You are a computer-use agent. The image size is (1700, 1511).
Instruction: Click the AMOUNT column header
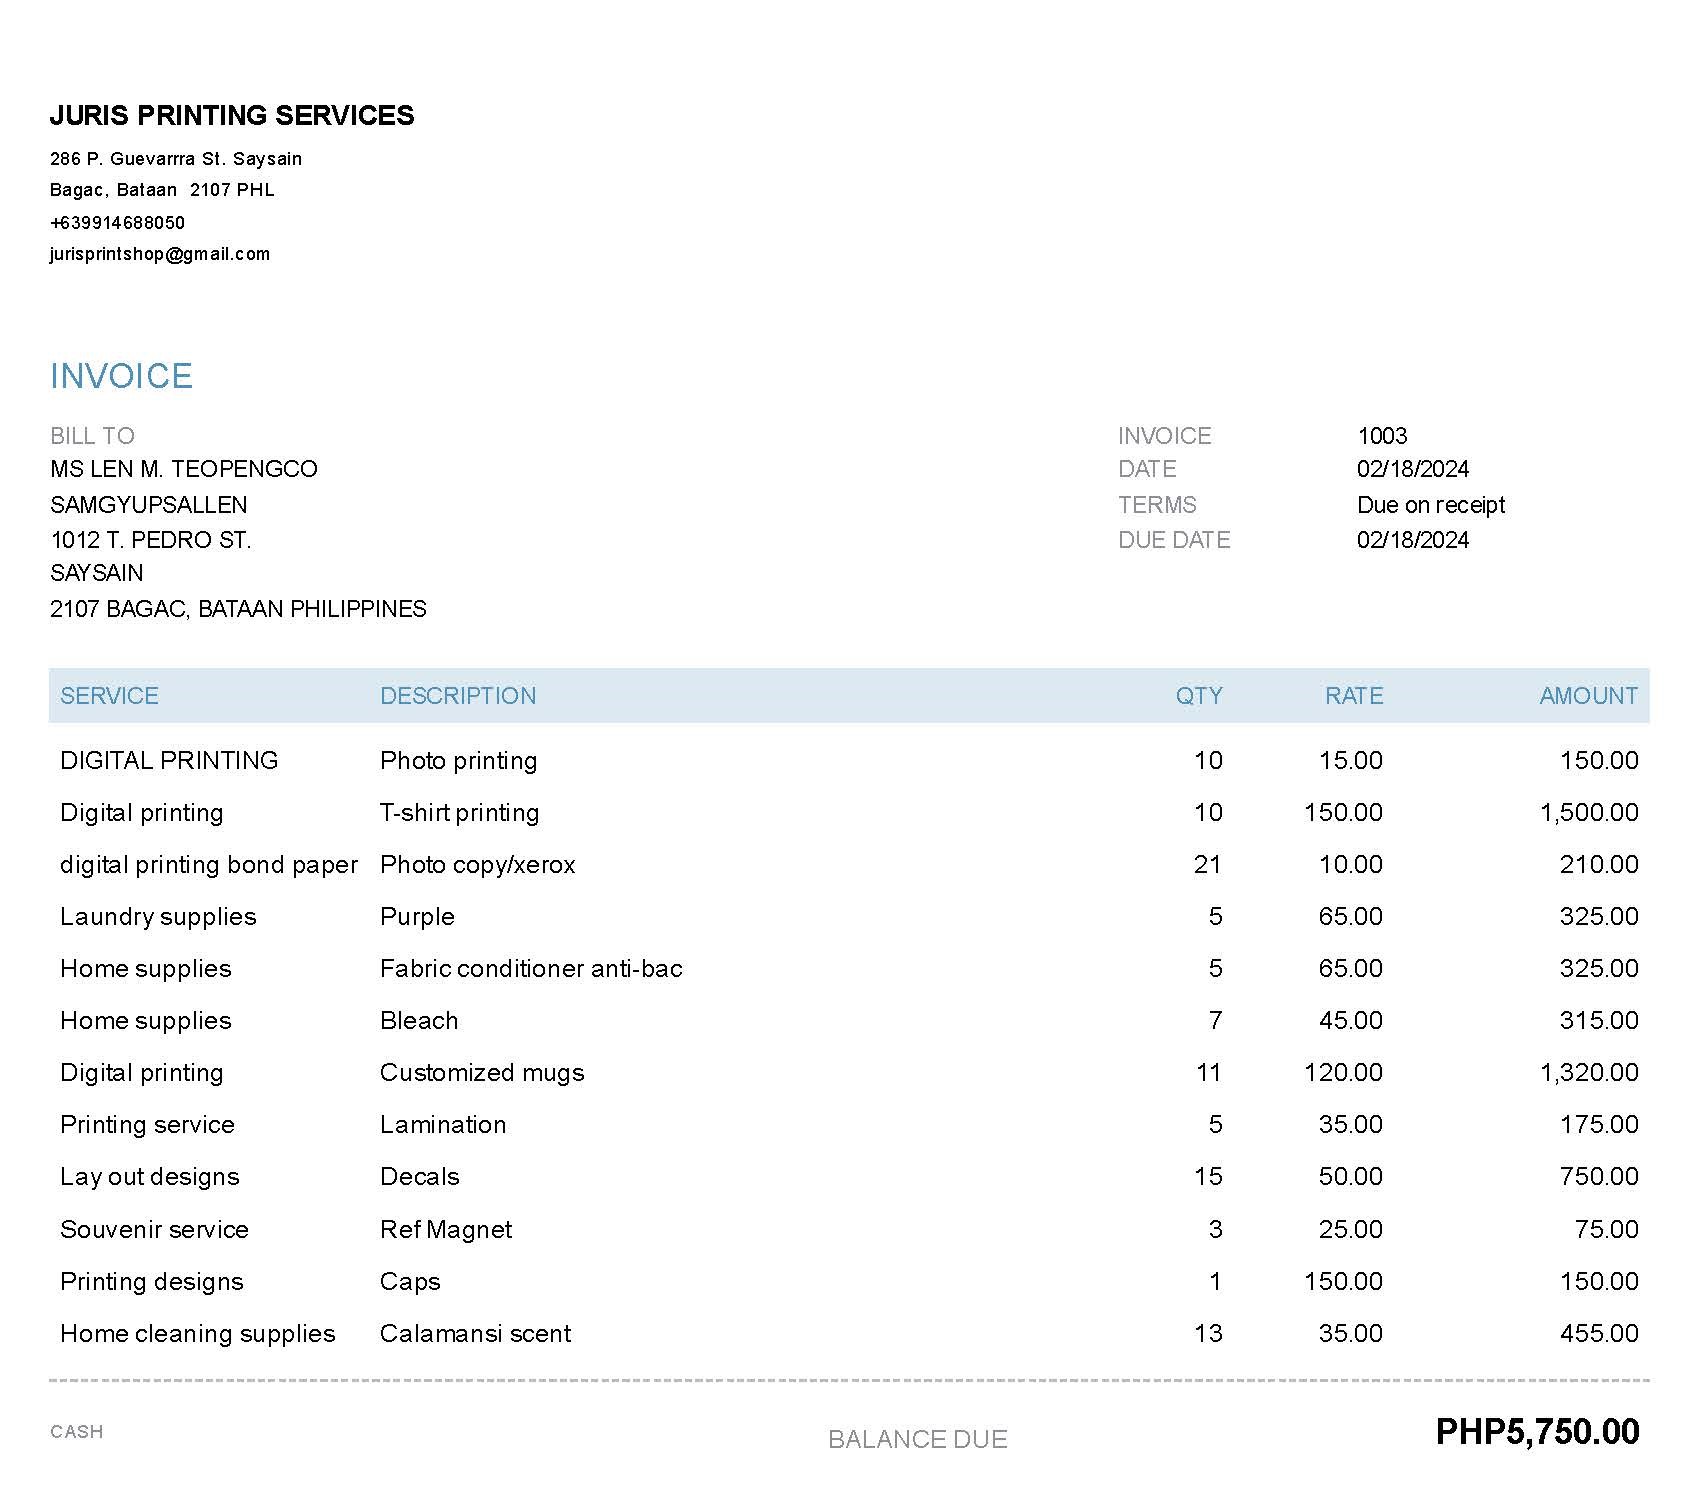[1589, 696]
